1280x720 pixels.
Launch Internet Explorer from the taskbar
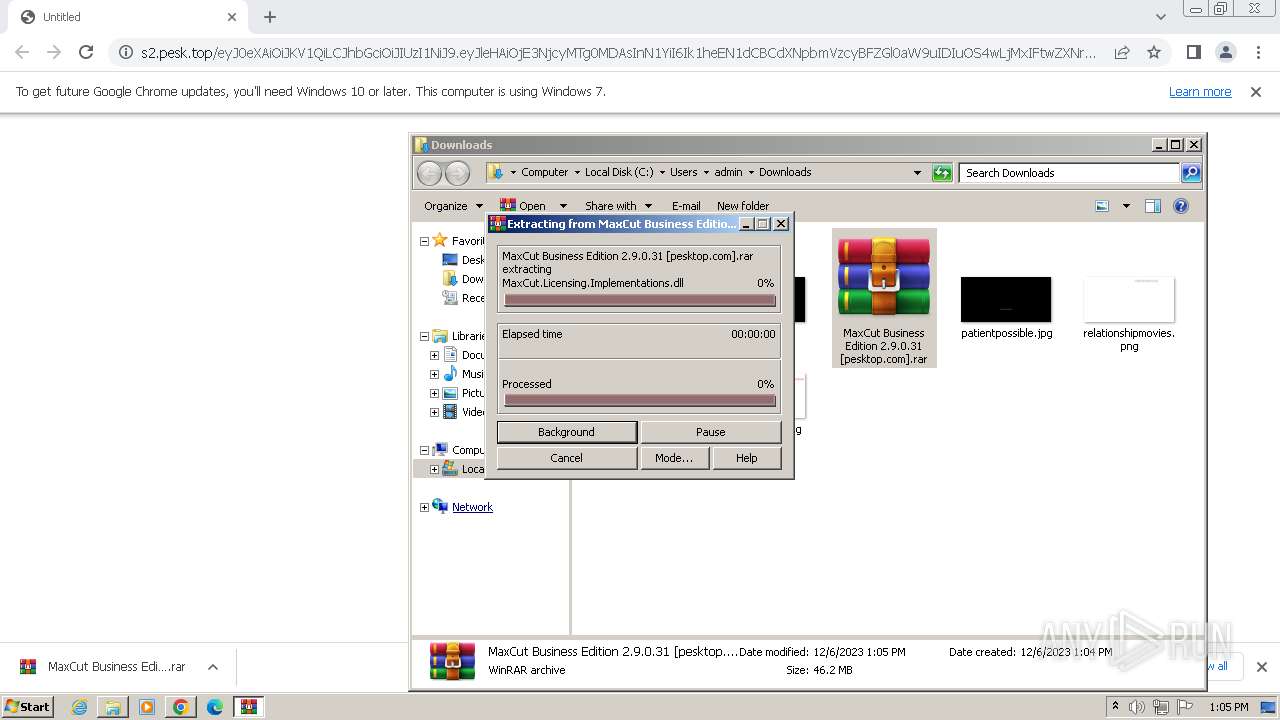[79, 707]
